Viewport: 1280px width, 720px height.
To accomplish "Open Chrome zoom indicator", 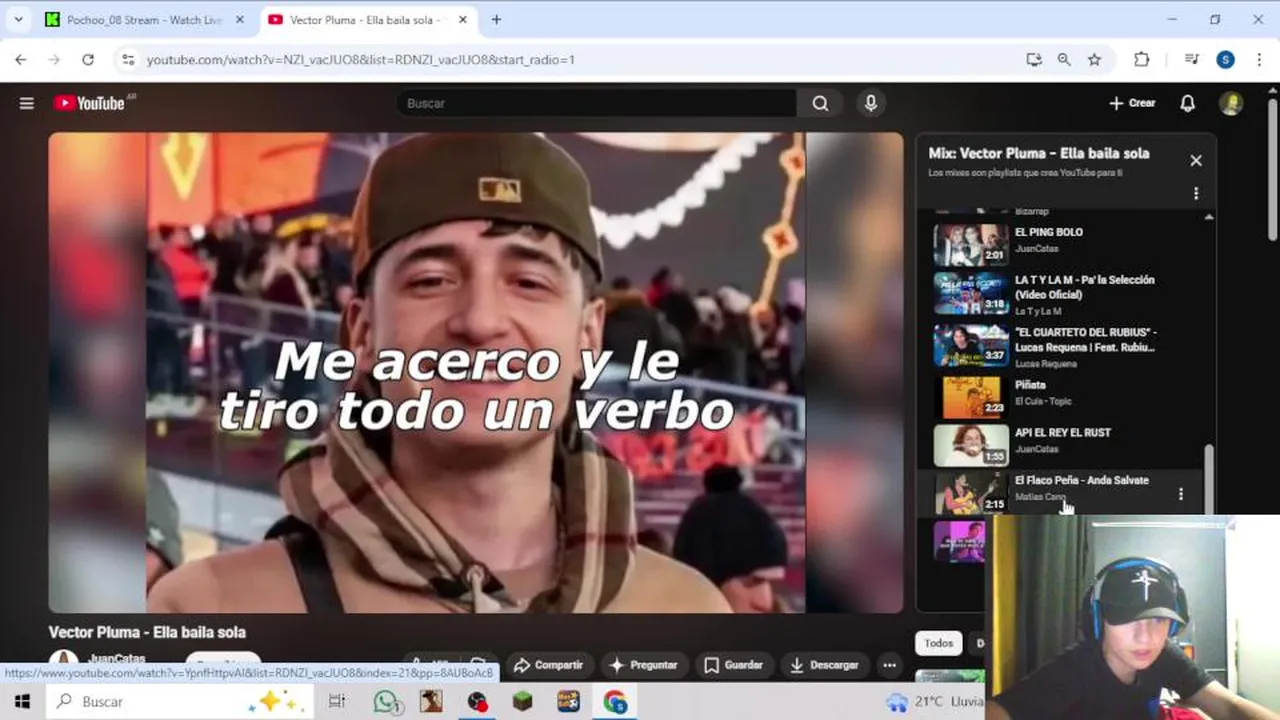I will (1064, 60).
